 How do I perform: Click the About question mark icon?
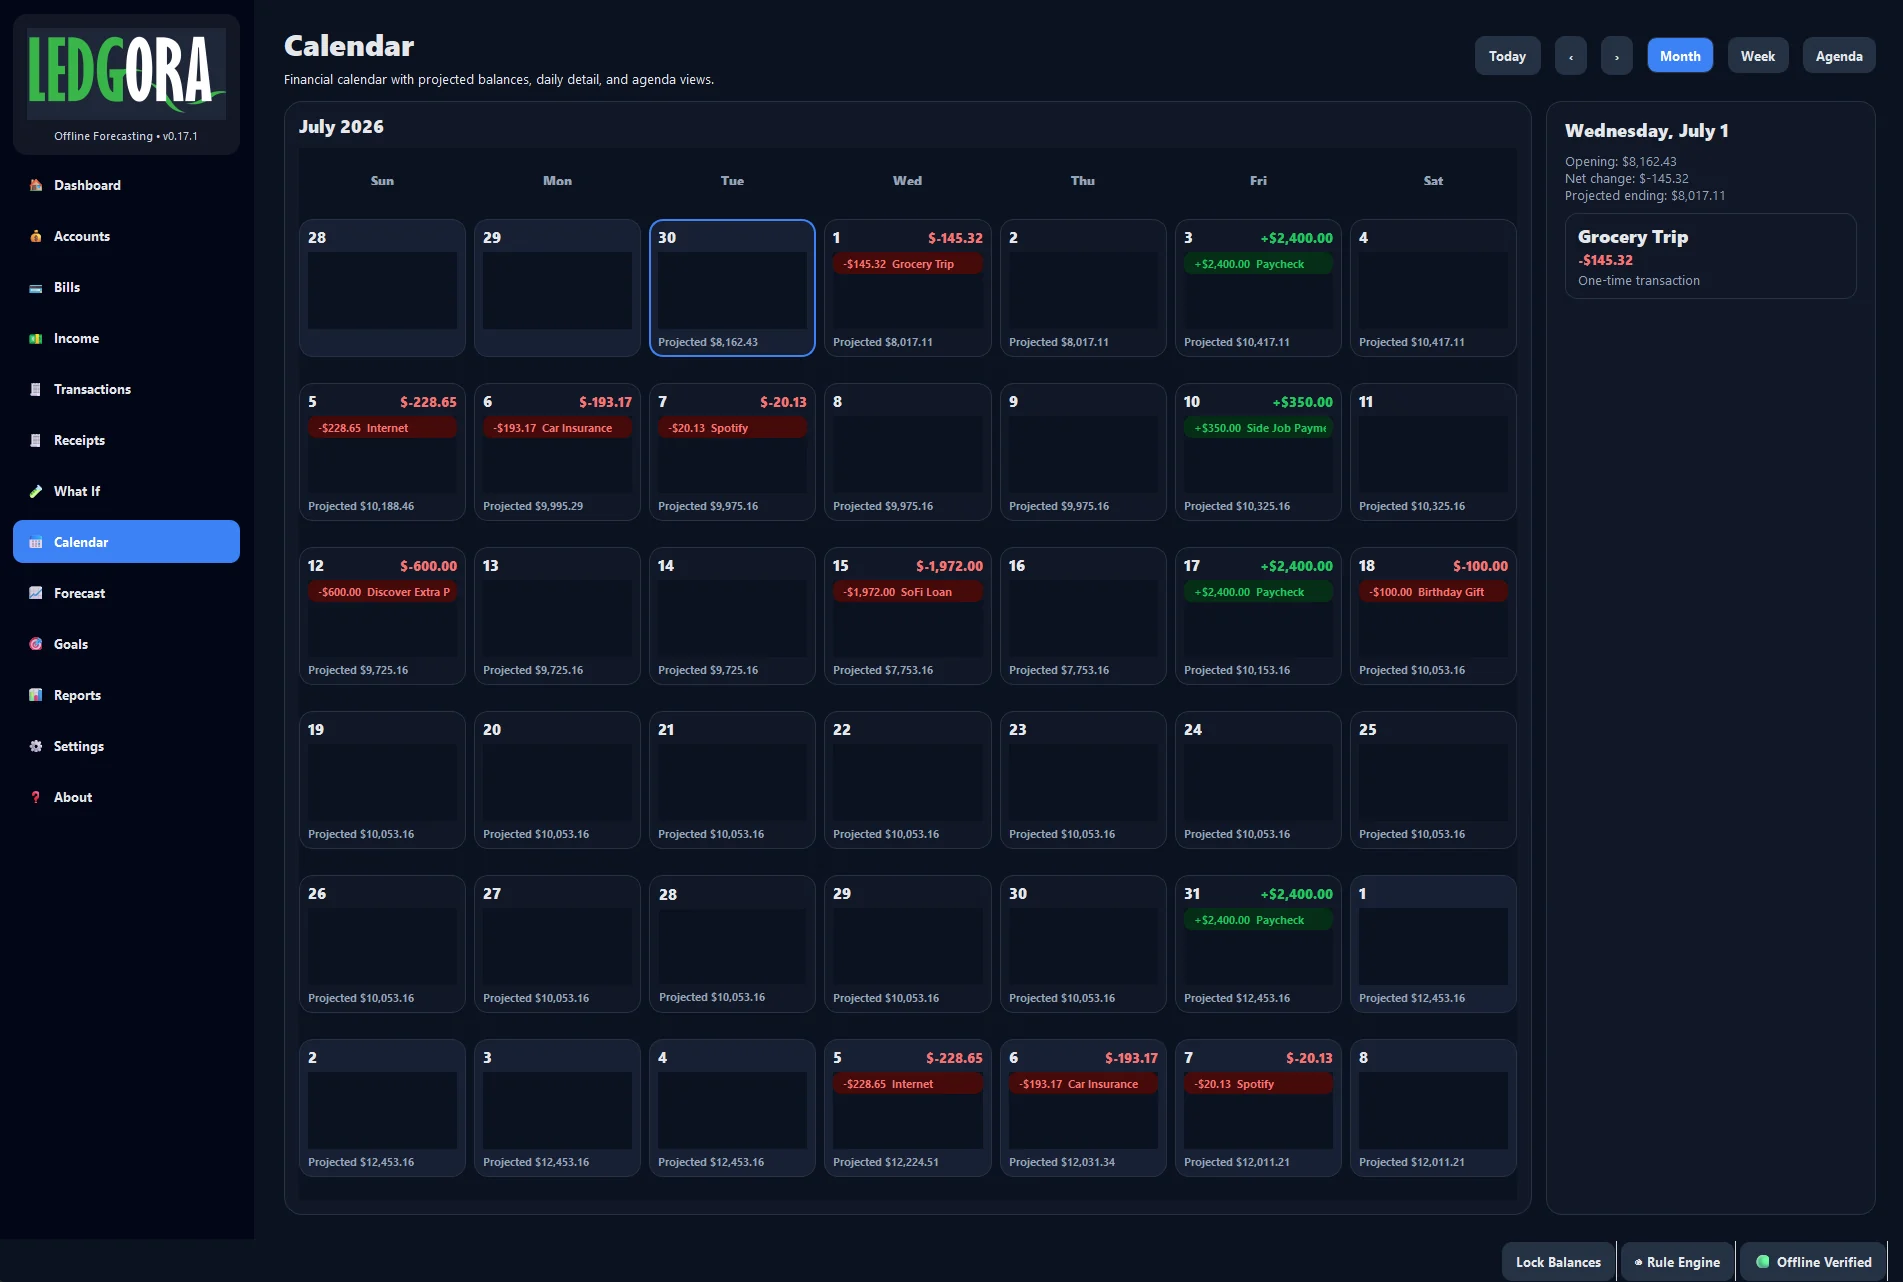click(36, 797)
